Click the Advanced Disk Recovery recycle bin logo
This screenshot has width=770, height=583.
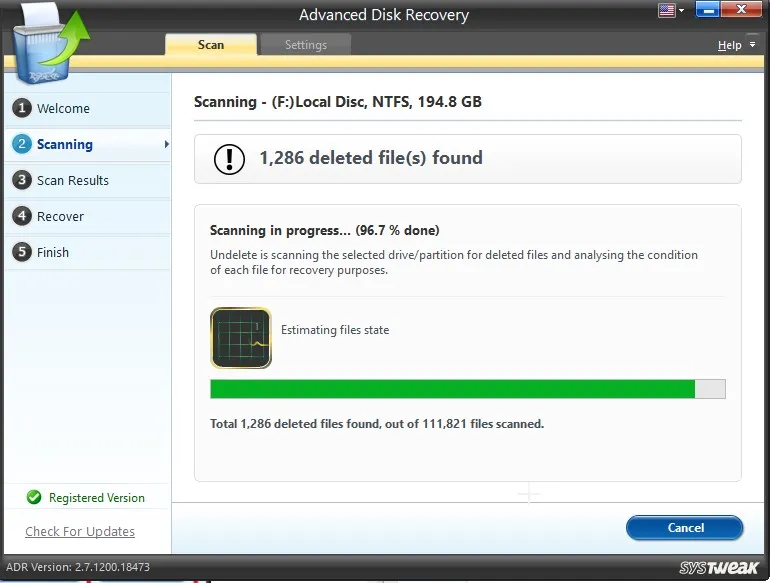51,45
